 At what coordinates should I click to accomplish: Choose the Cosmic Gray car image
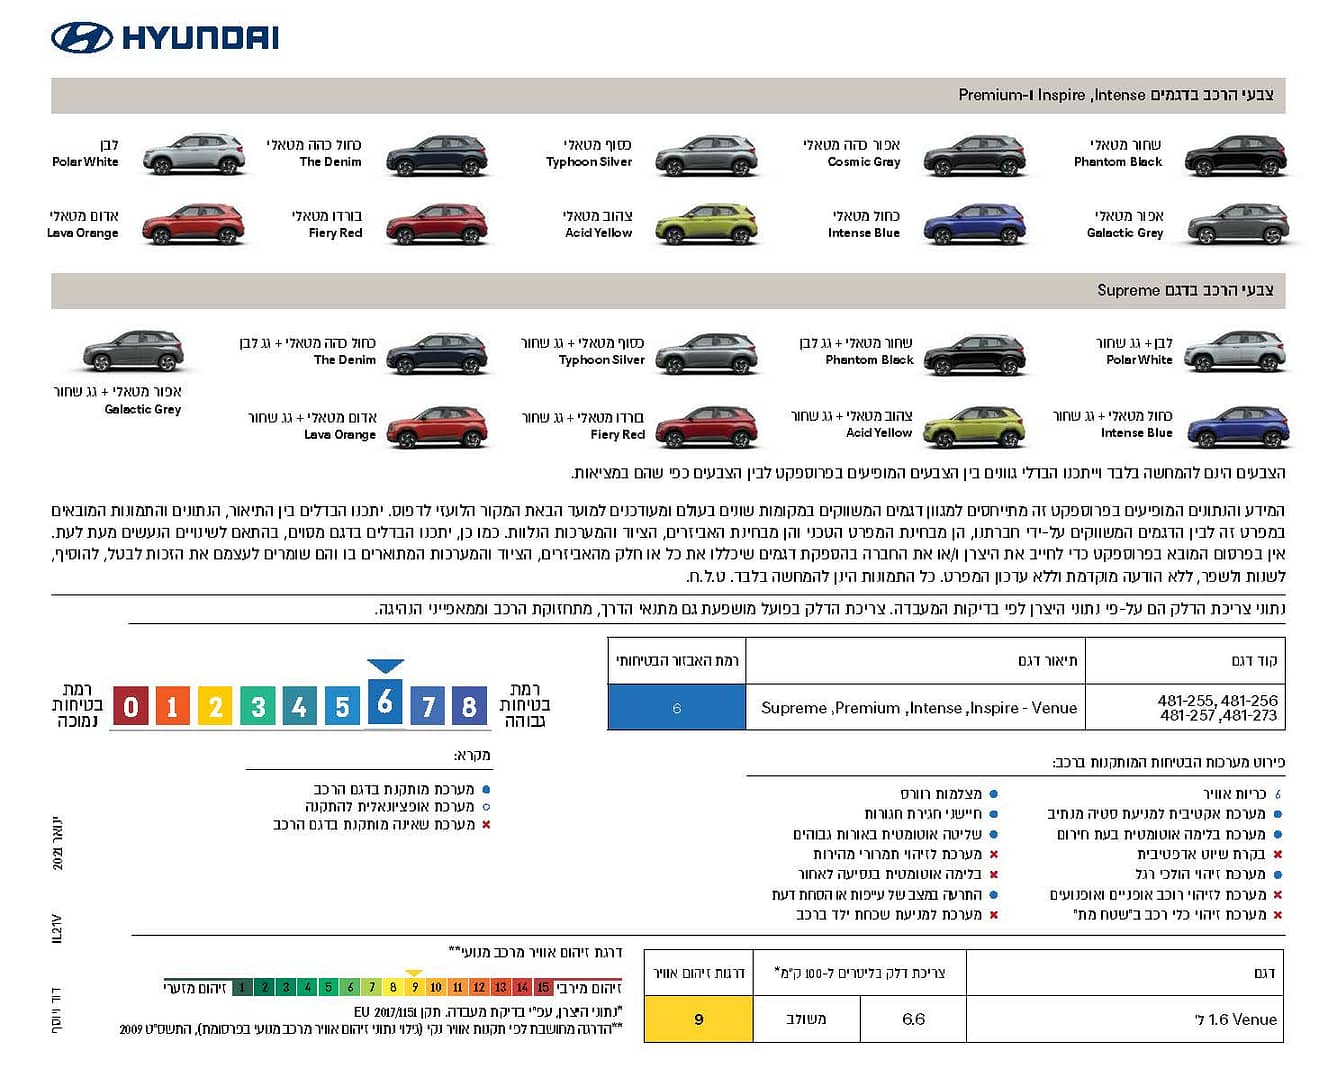pos(975,155)
